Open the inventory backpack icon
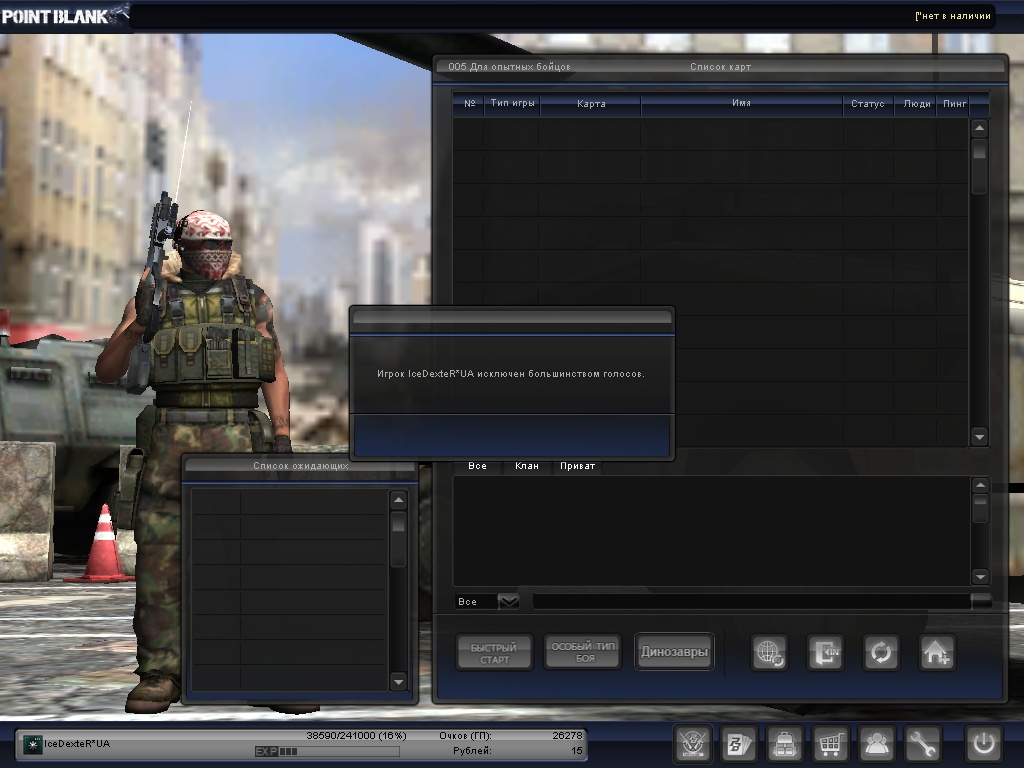The width and height of the screenshot is (1024, 768). (x=784, y=743)
